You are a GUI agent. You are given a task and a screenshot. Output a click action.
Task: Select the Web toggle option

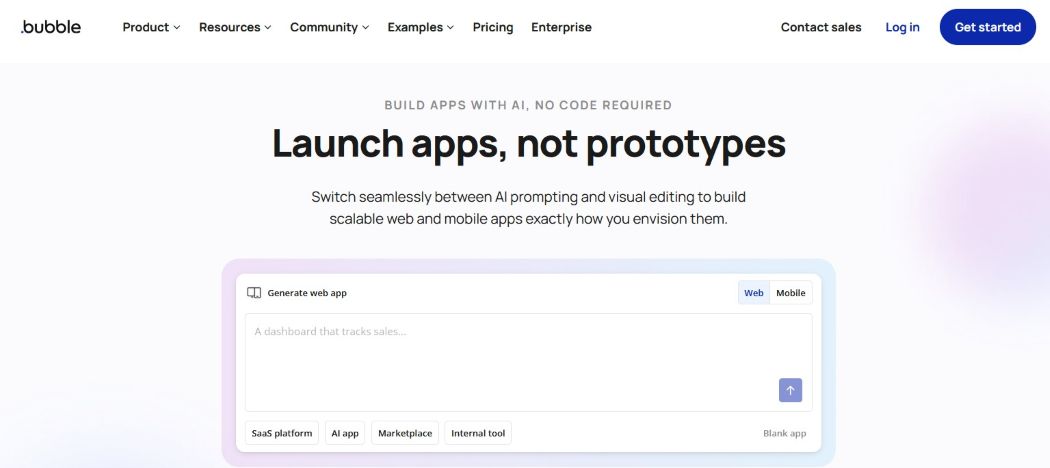click(754, 293)
